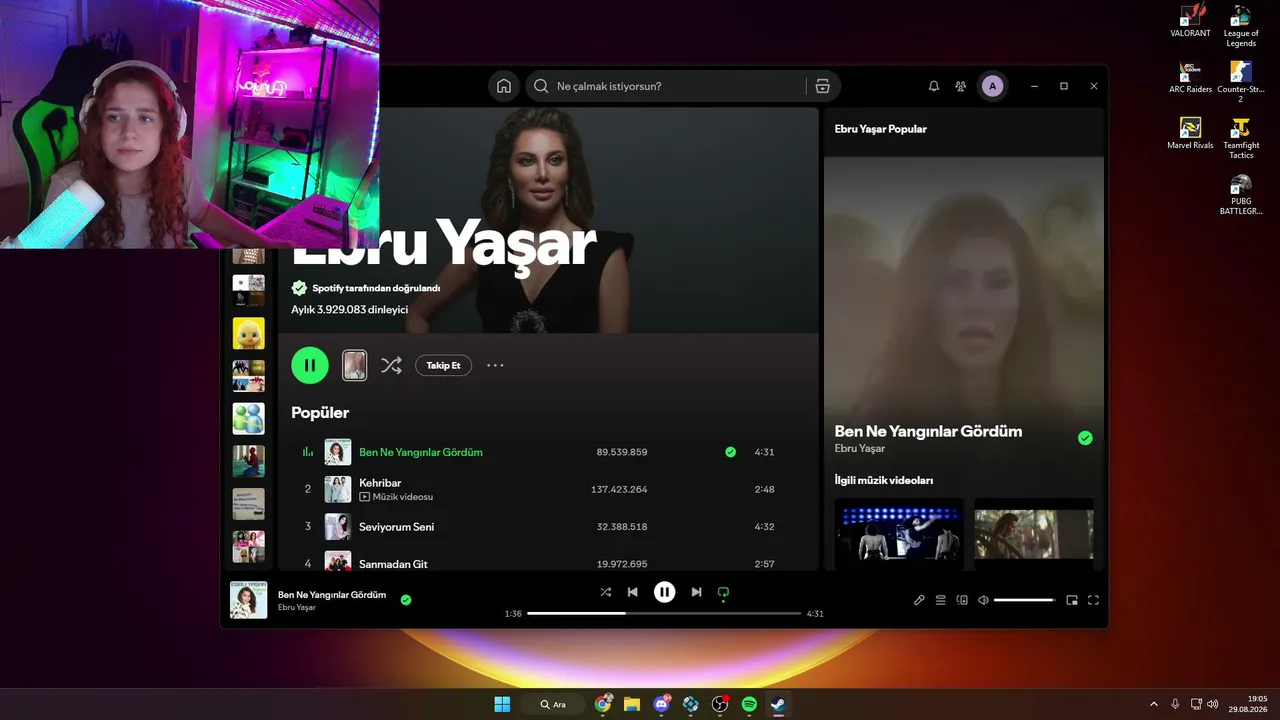1280x720 pixels.
Task: Select the Sanmadan Git track
Action: 548,562
